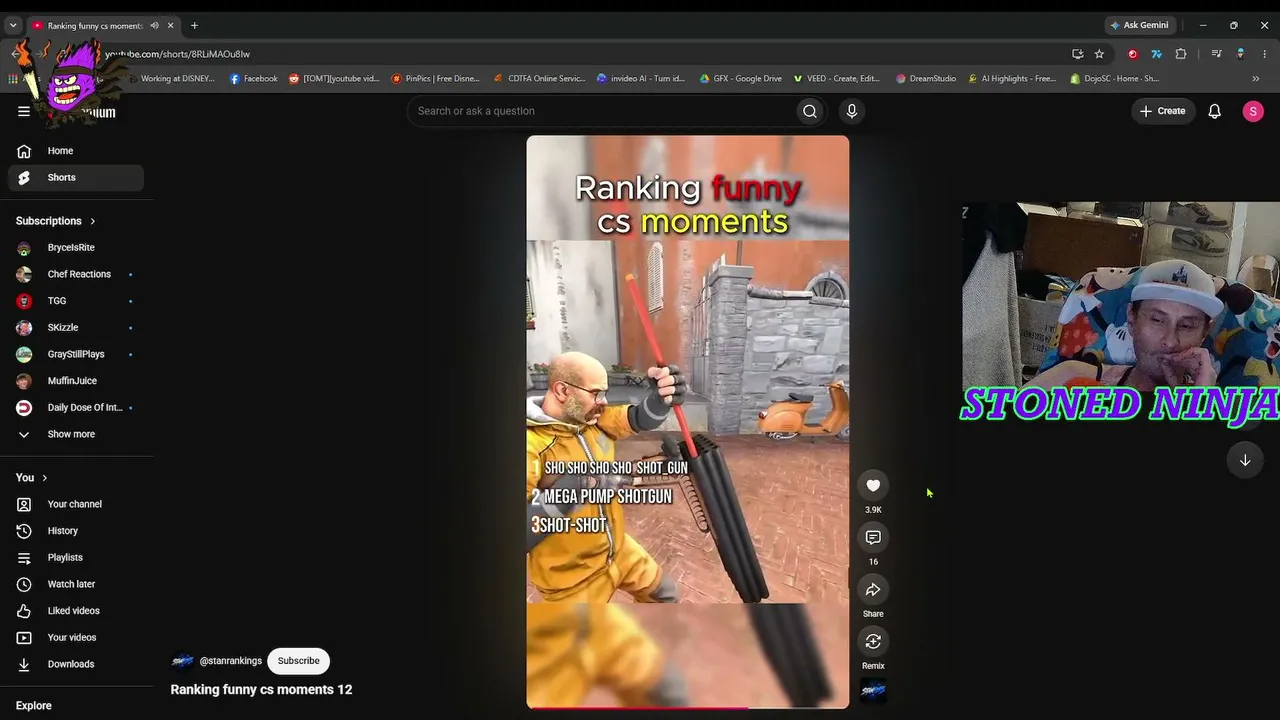Start voice search with the microphone
Screen dimensions: 1280x720
pos(851,111)
